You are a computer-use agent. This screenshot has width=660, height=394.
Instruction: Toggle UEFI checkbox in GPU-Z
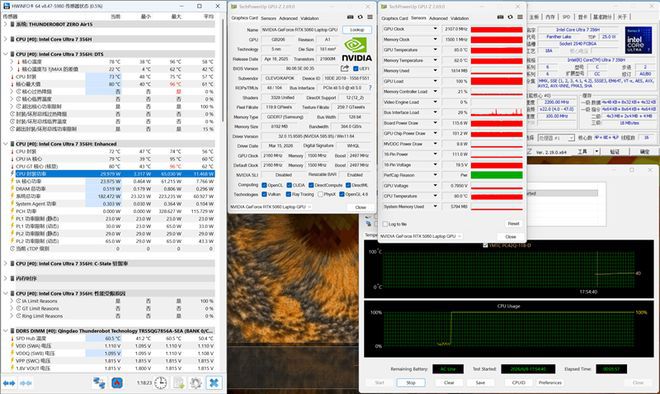coord(356,69)
